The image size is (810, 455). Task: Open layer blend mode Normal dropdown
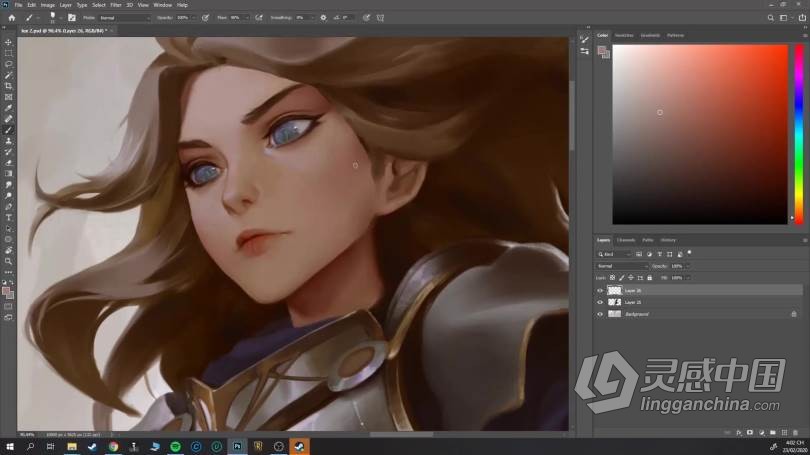point(622,266)
